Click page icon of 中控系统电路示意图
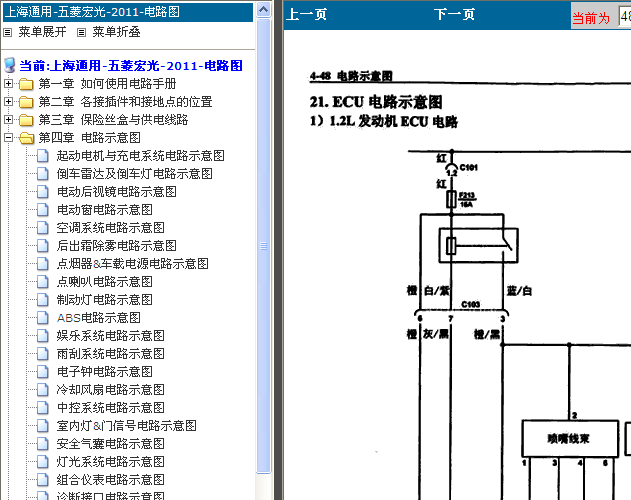Screen dimensions: 631x500 click(43, 408)
